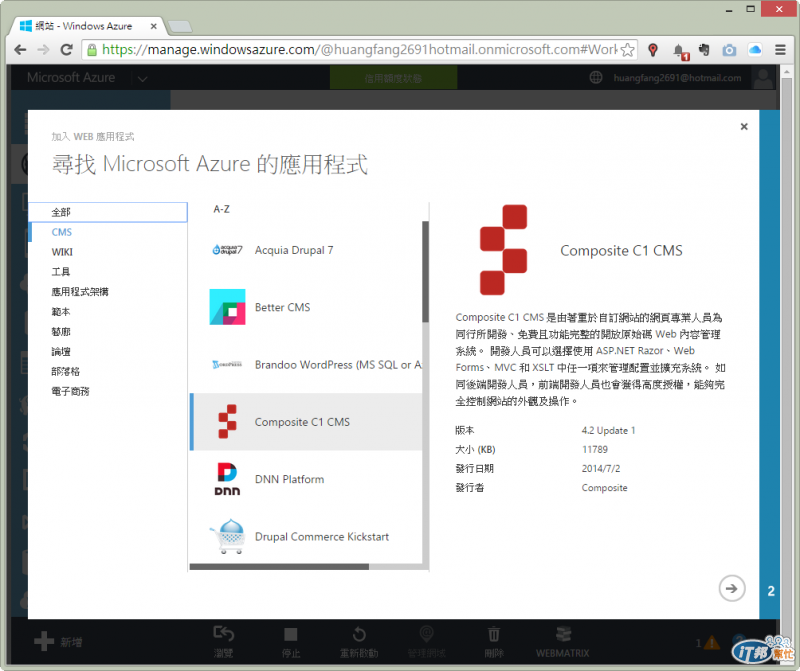Viewport: 800px width, 671px height.
Task: Open the huangfang2691@hotmail.com account menu
Action: (x=677, y=78)
